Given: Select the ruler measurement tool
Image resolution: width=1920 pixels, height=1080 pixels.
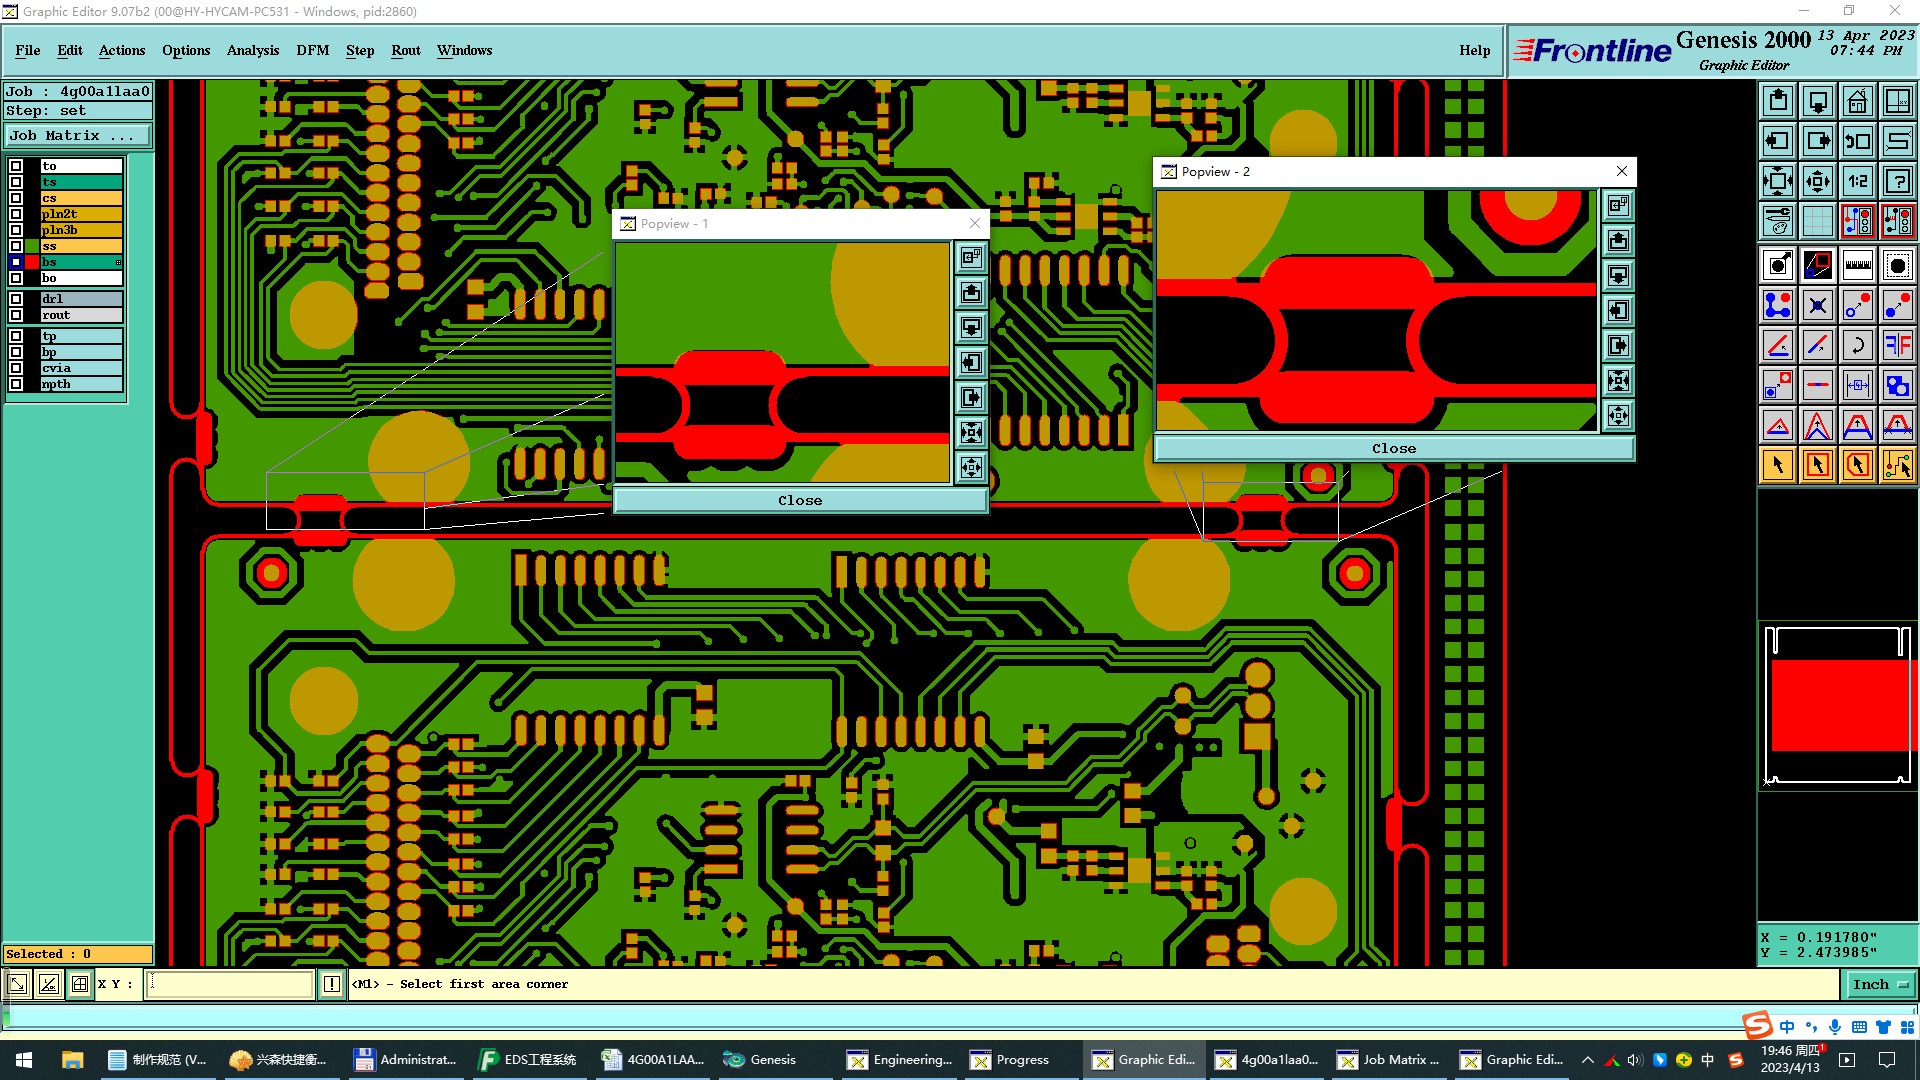Looking at the screenshot, I should pos(1858,265).
